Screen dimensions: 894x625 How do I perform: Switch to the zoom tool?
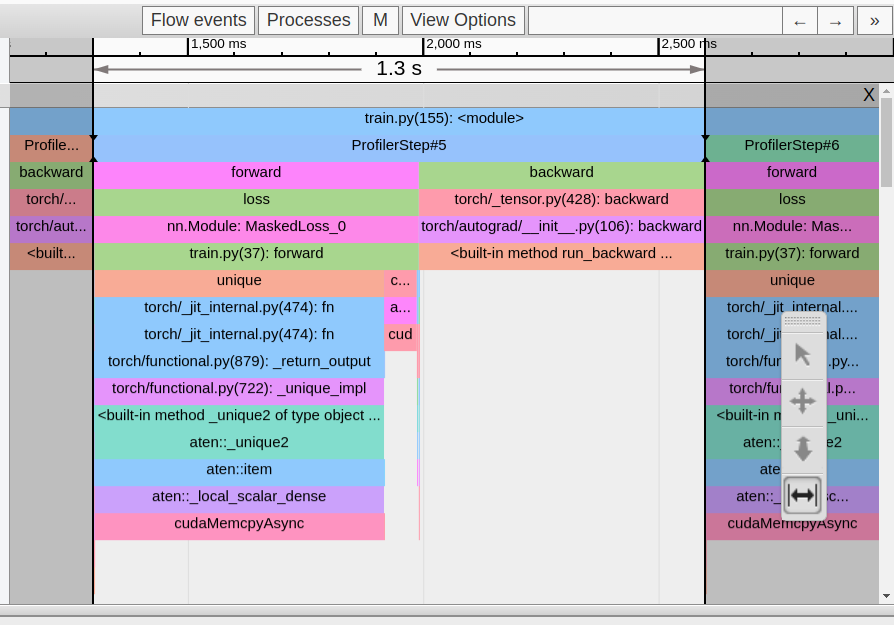point(802,448)
